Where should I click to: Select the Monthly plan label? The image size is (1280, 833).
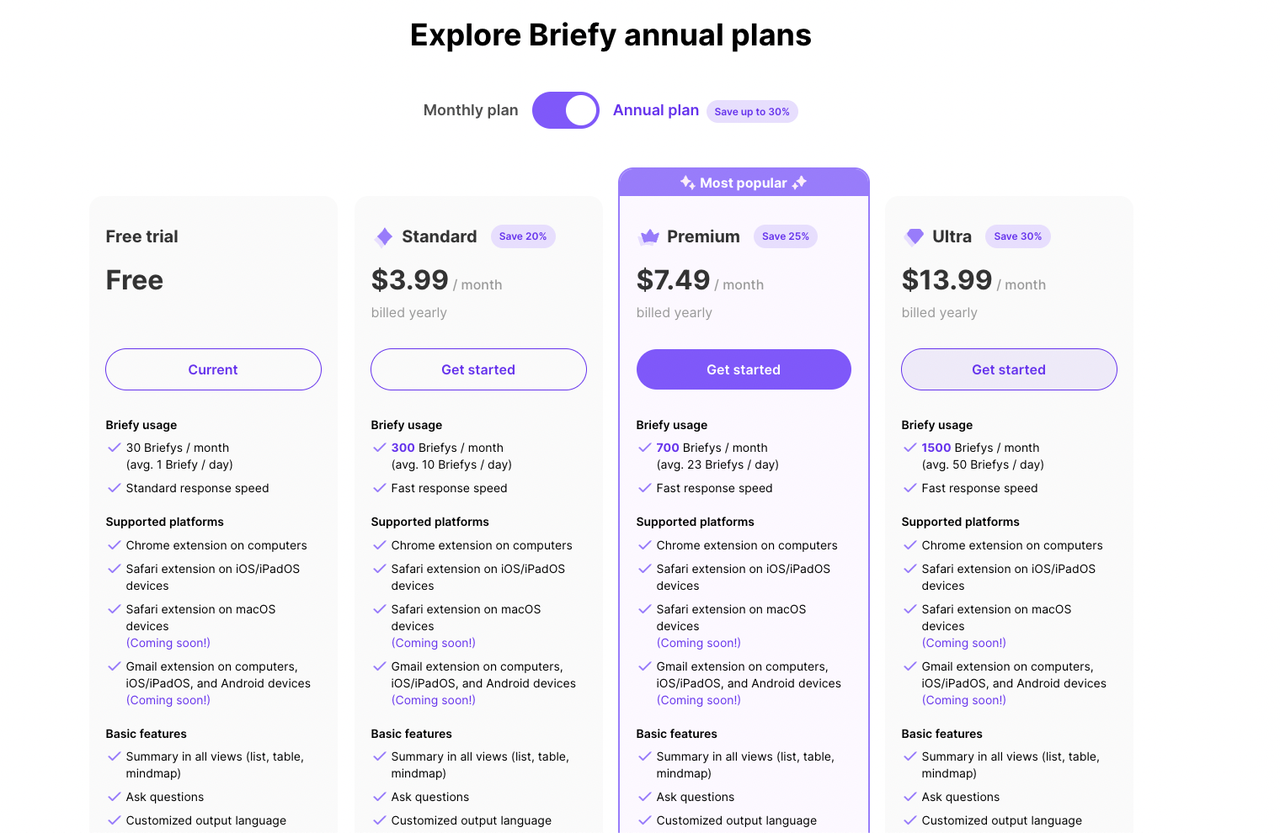[x=471, y=110]
